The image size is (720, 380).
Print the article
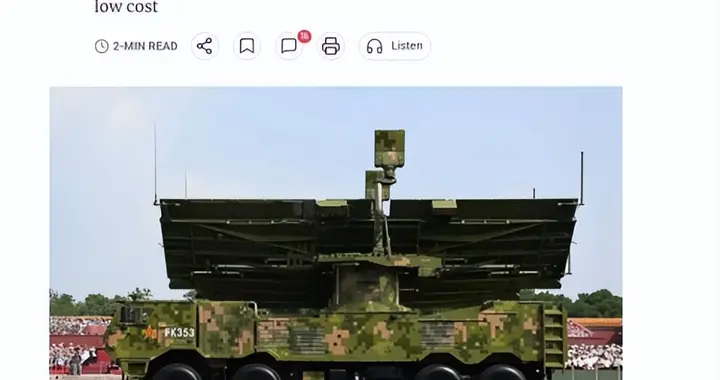[331, 46]
